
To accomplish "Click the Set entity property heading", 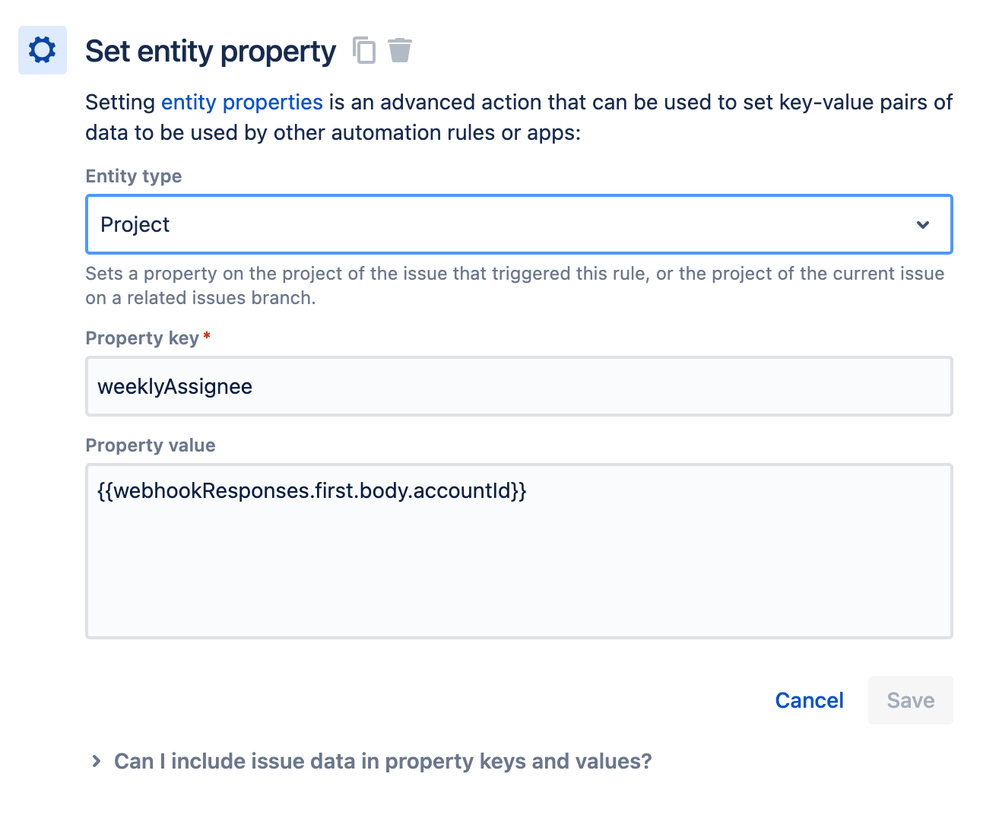I will [x=210, y=51].
